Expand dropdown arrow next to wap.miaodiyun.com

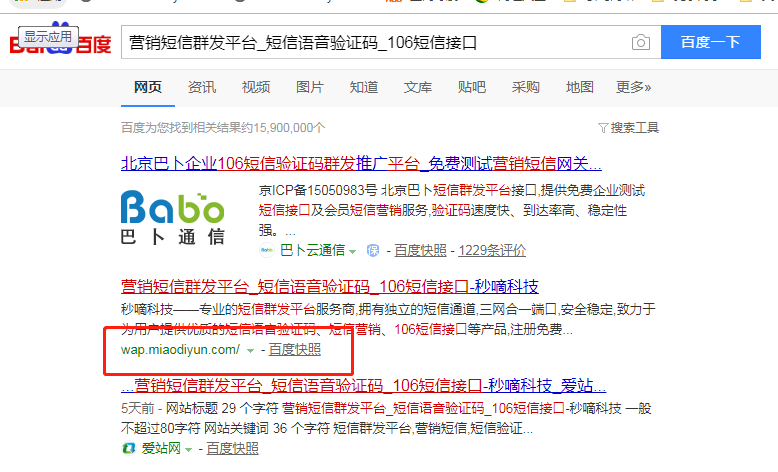pyautogui.click(x=251, y=351)
